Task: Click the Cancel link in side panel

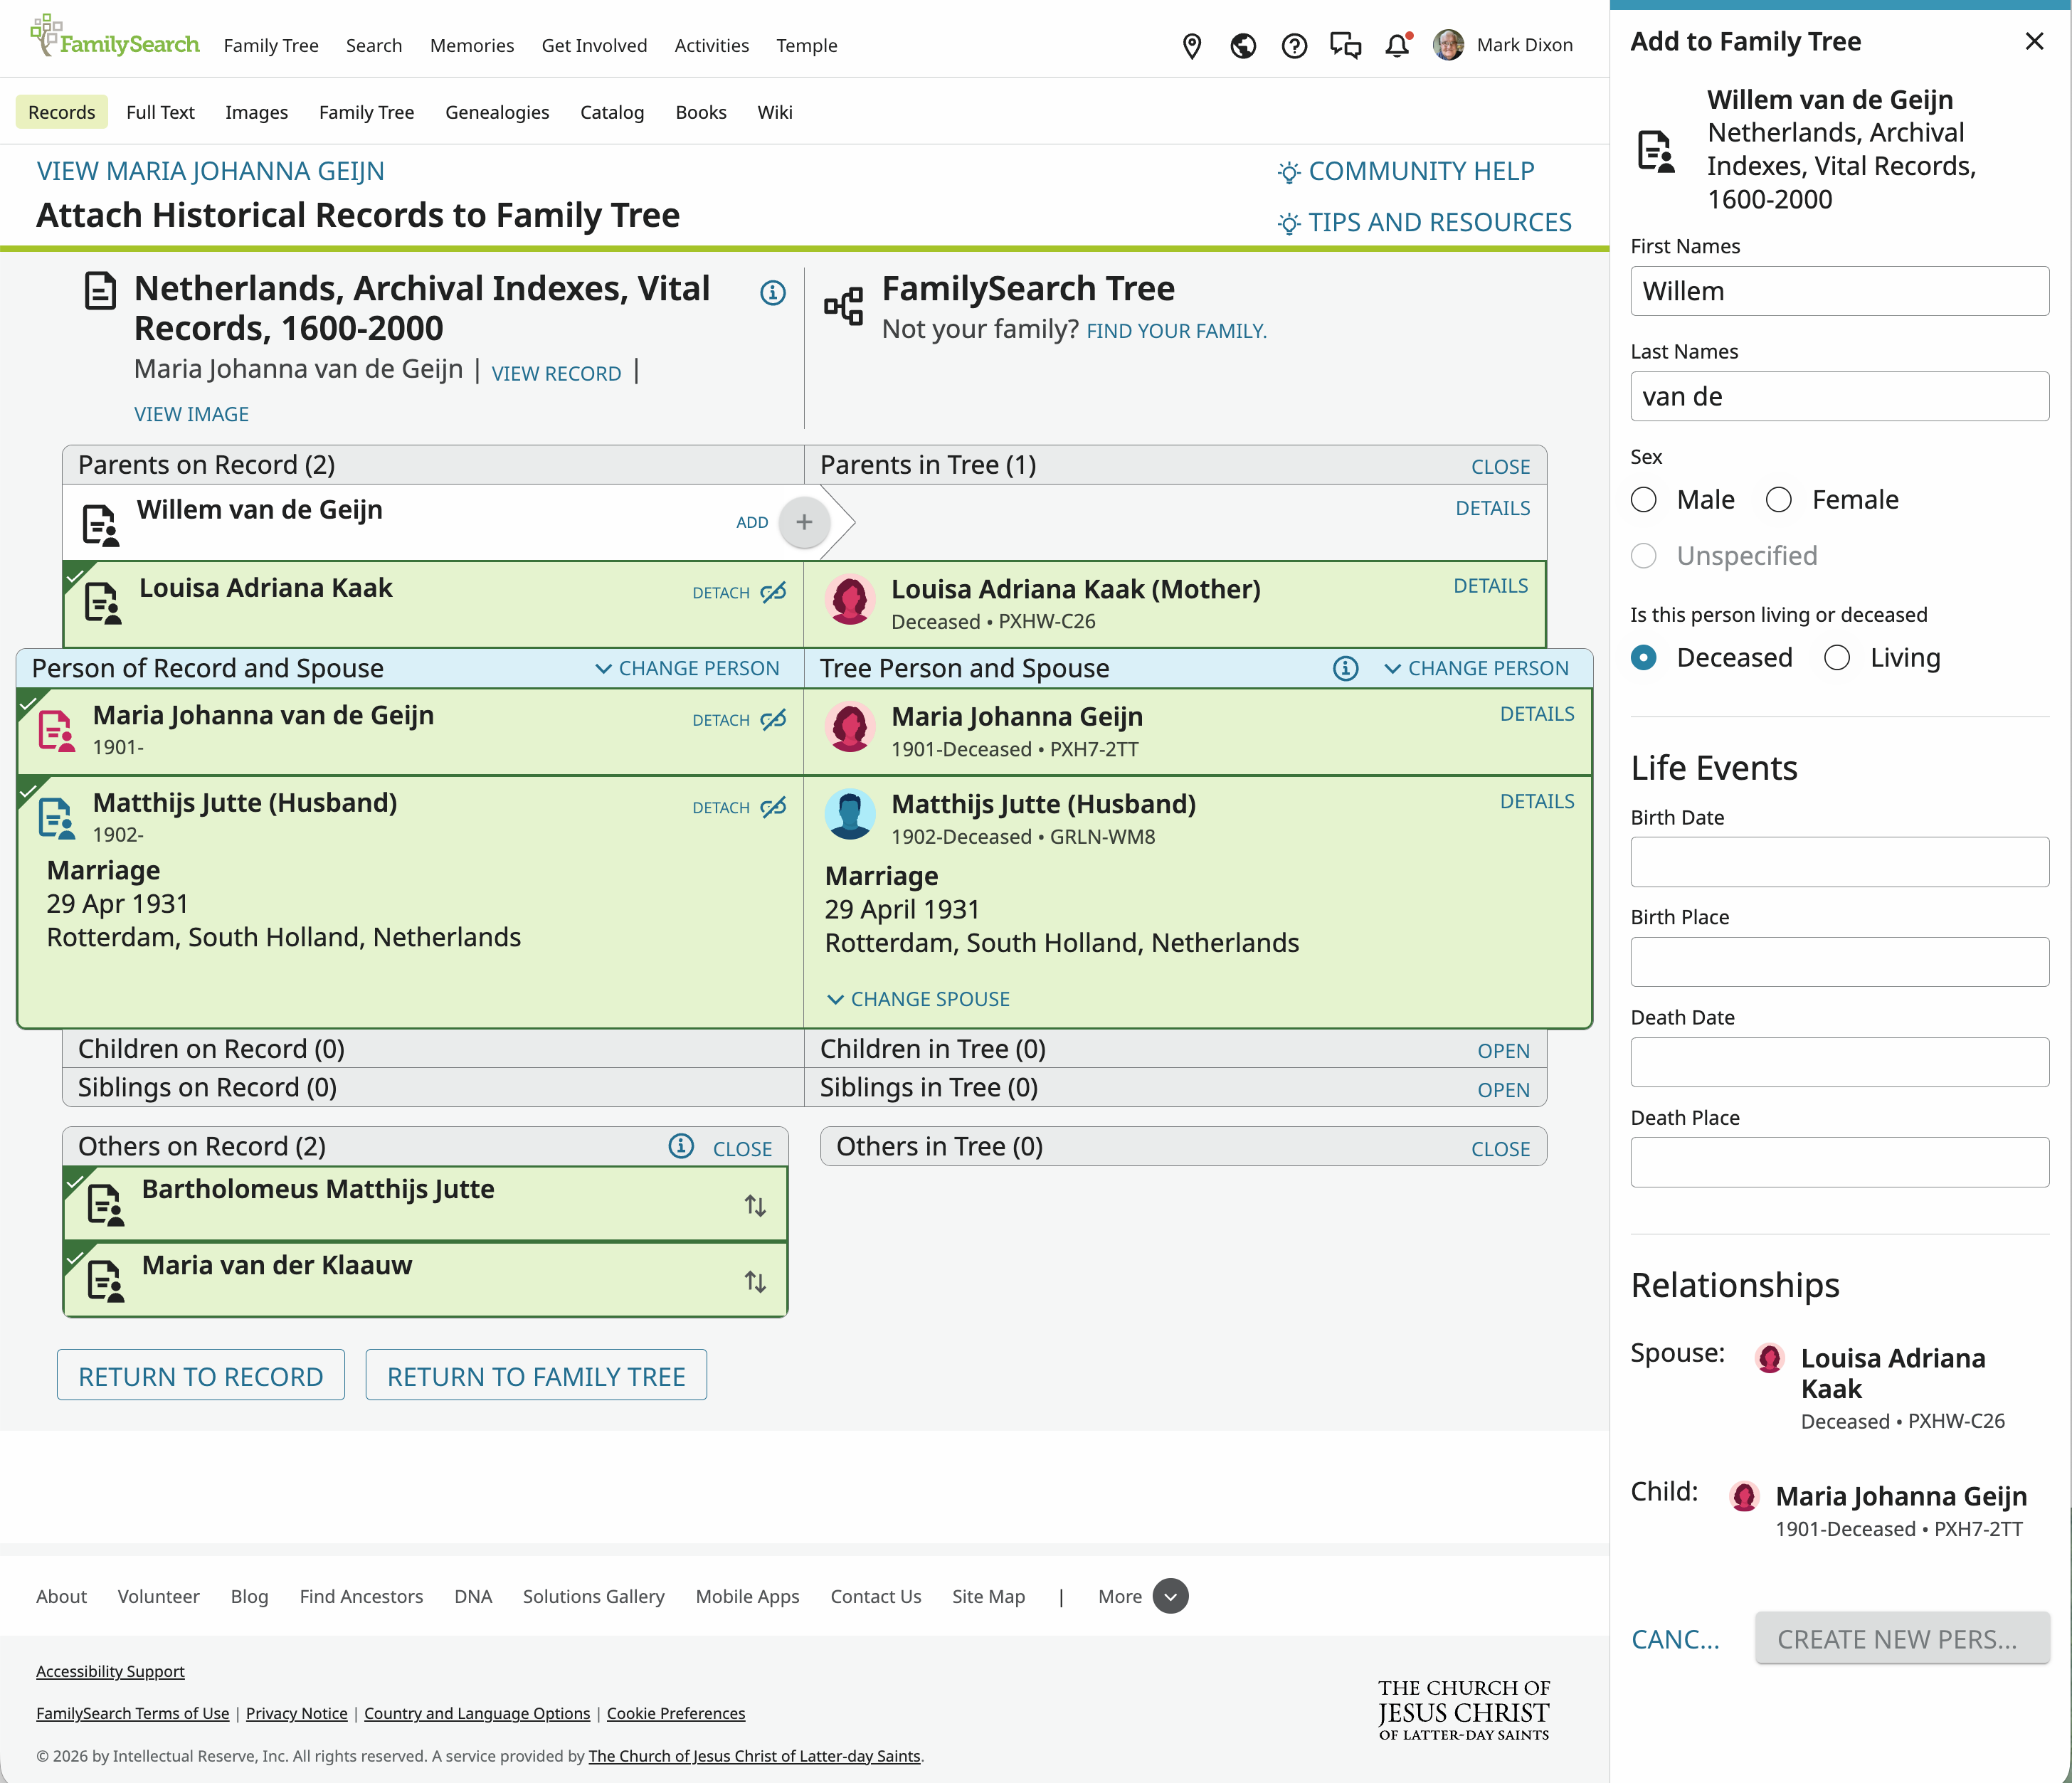Action: [1675, 1639]
